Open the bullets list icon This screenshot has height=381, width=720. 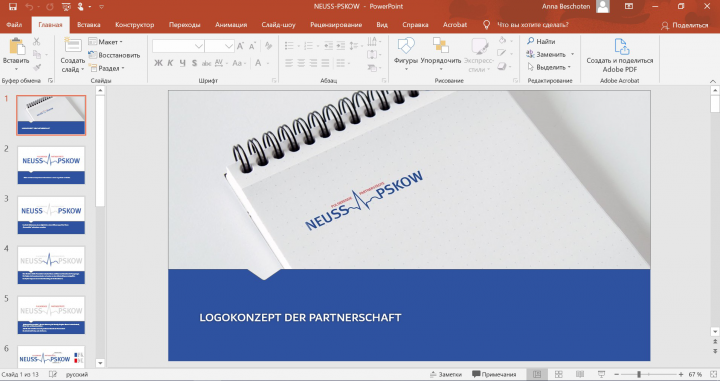(289, 46)
